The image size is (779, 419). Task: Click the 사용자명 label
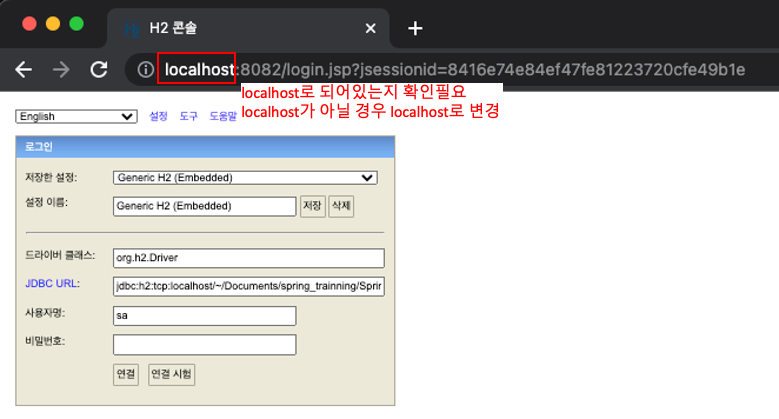(x=45, y=313)
